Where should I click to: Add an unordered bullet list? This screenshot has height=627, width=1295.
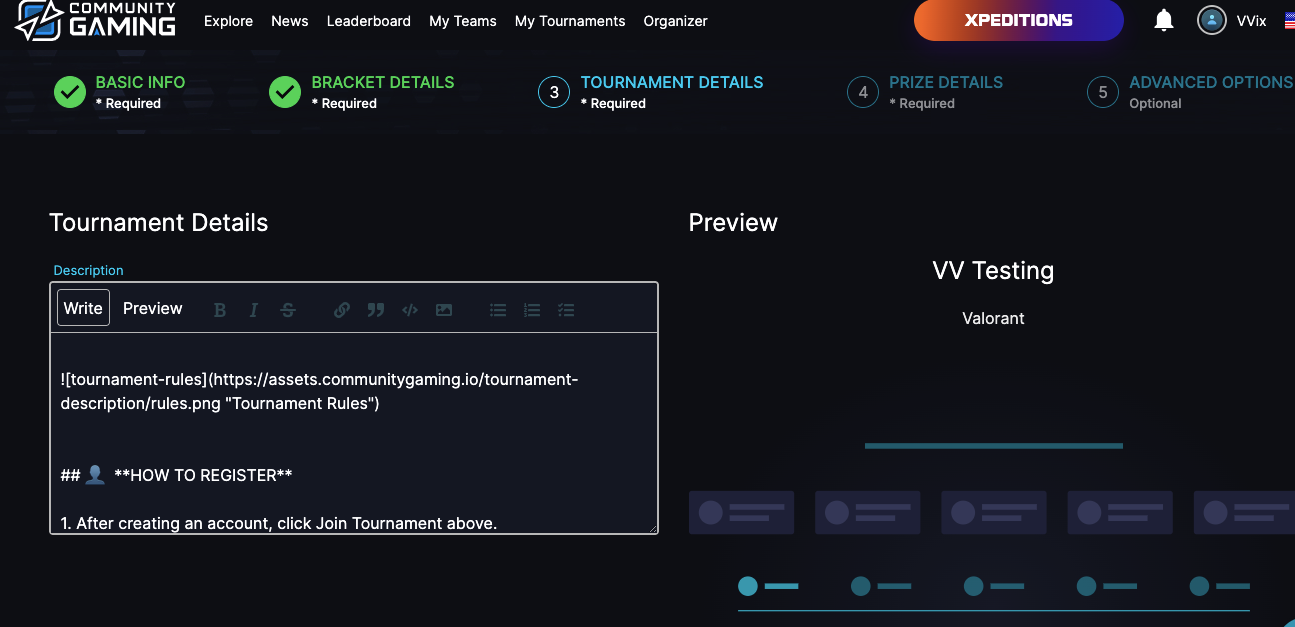(x=498, y=310)
